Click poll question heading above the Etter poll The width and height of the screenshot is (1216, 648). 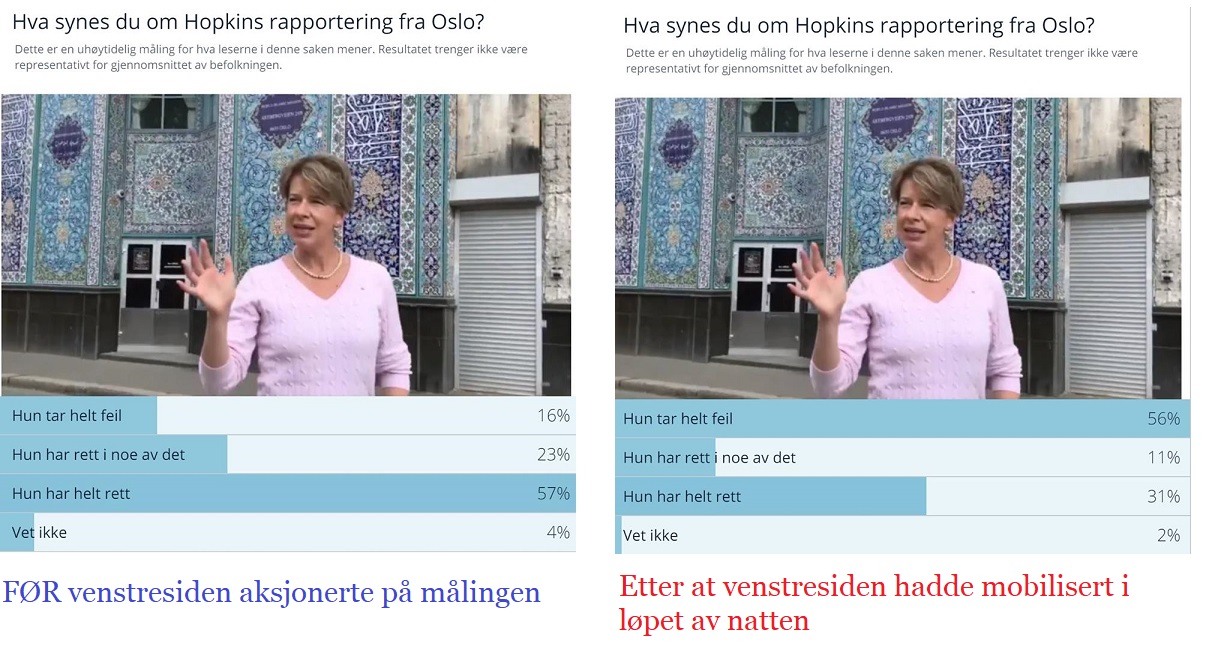point(859,25)
